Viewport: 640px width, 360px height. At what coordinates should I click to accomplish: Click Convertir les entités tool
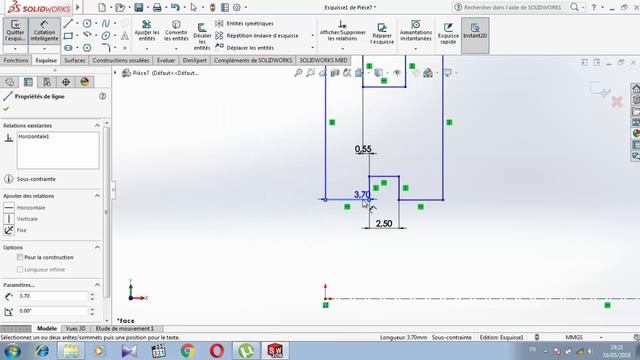click(176, 31)
